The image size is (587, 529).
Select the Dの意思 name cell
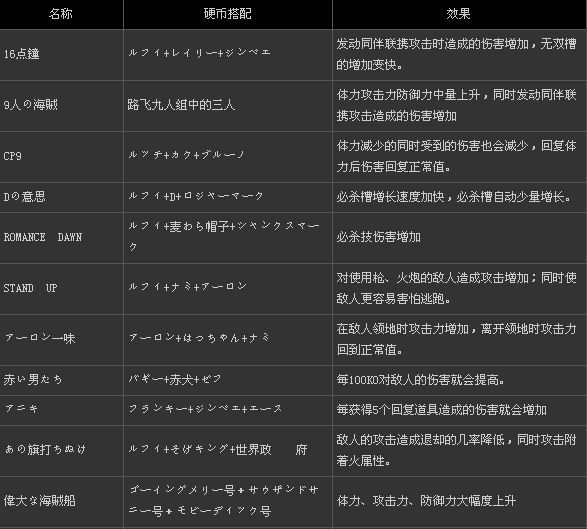tap(61, 197)
